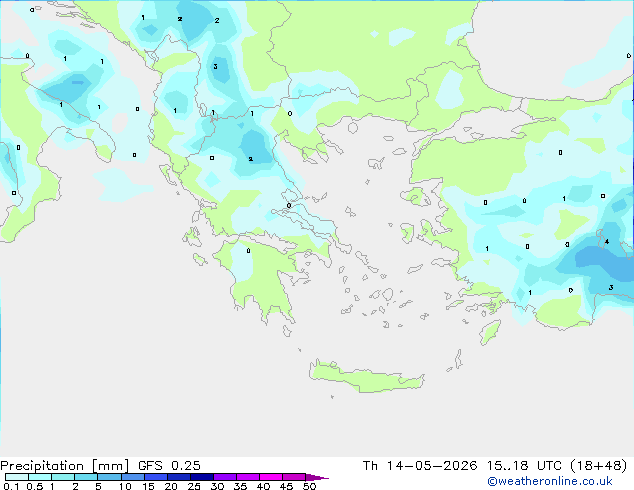The image size is (634, 490).
Task: Click the '0.5' legend scale label
Action: coord(35,486)
